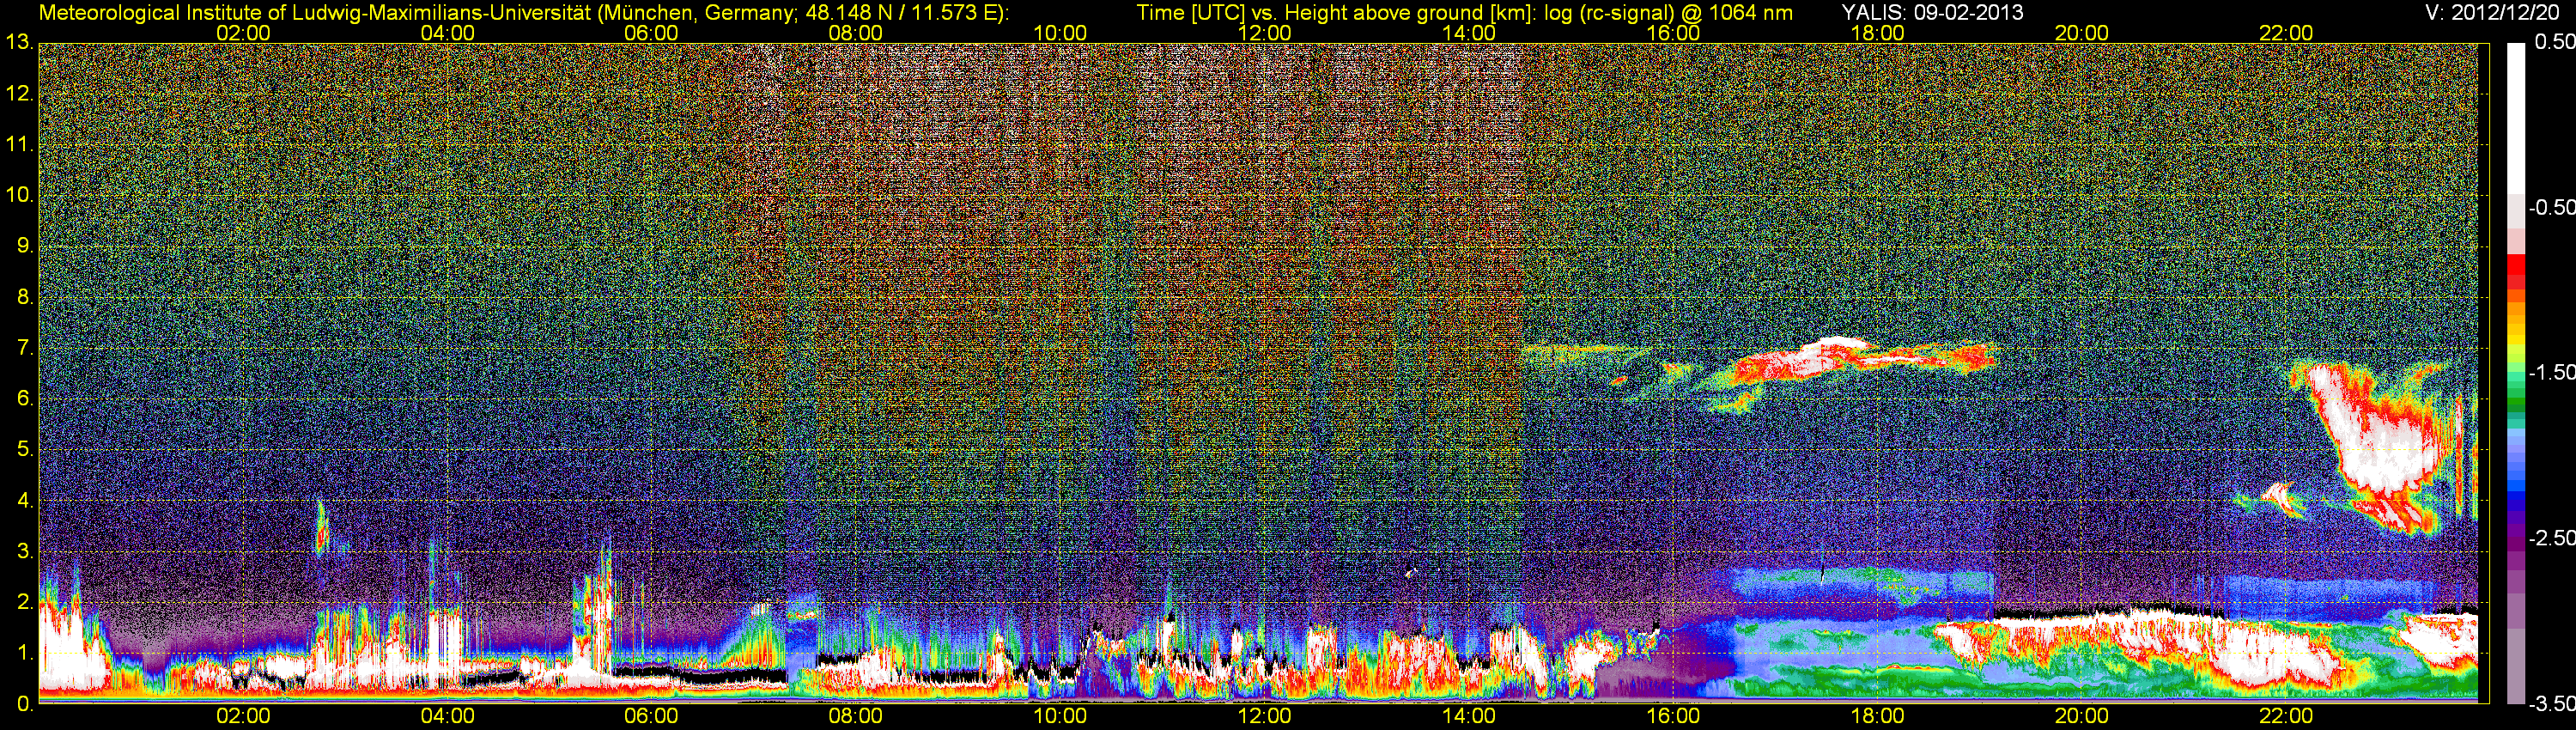This screenshot has width=2576, height=730.
Task: Select 10:00 on the bottom time axis
Action: pos(1060,716)
